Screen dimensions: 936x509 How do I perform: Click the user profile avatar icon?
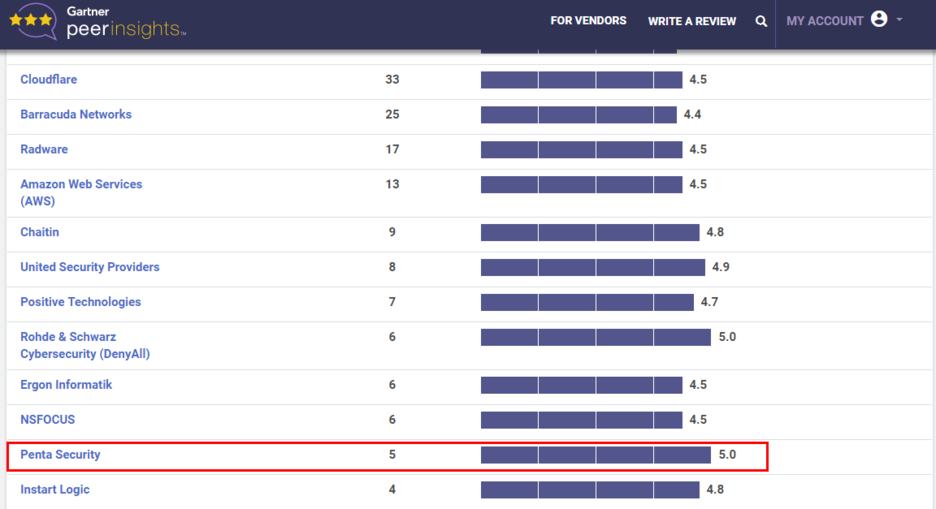[x=879, y=19]
